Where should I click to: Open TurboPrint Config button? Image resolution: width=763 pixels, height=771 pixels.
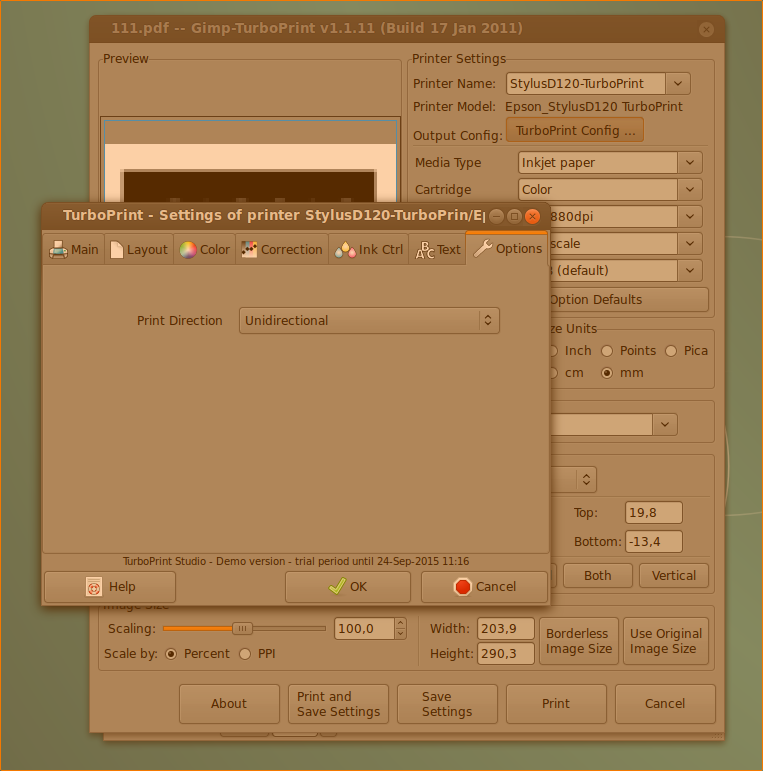pyautogui.click(x=575, y=130)
